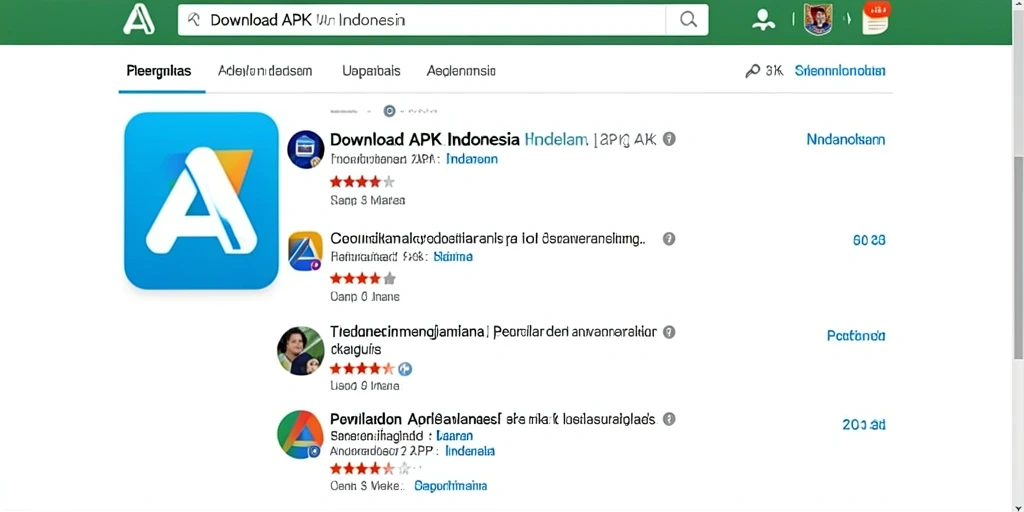Screen dimensions: 1024x512
Task: Click the key icon beside 3K
Action: (752, 71)
